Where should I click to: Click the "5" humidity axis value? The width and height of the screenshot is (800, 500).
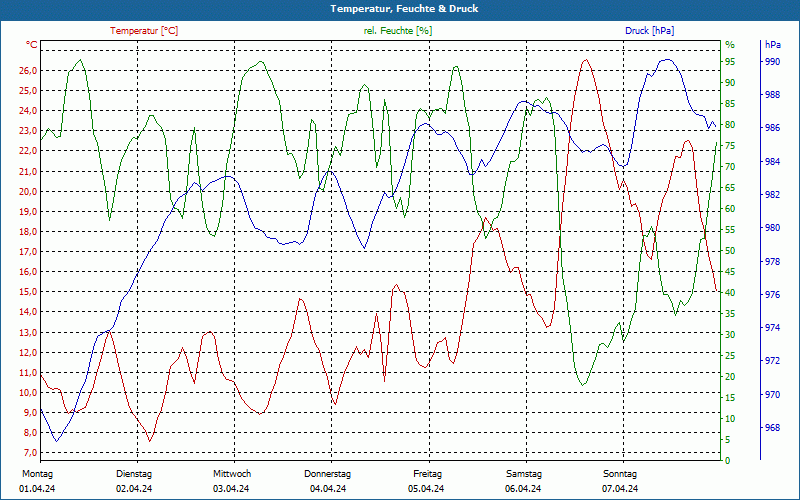(728, 440)
